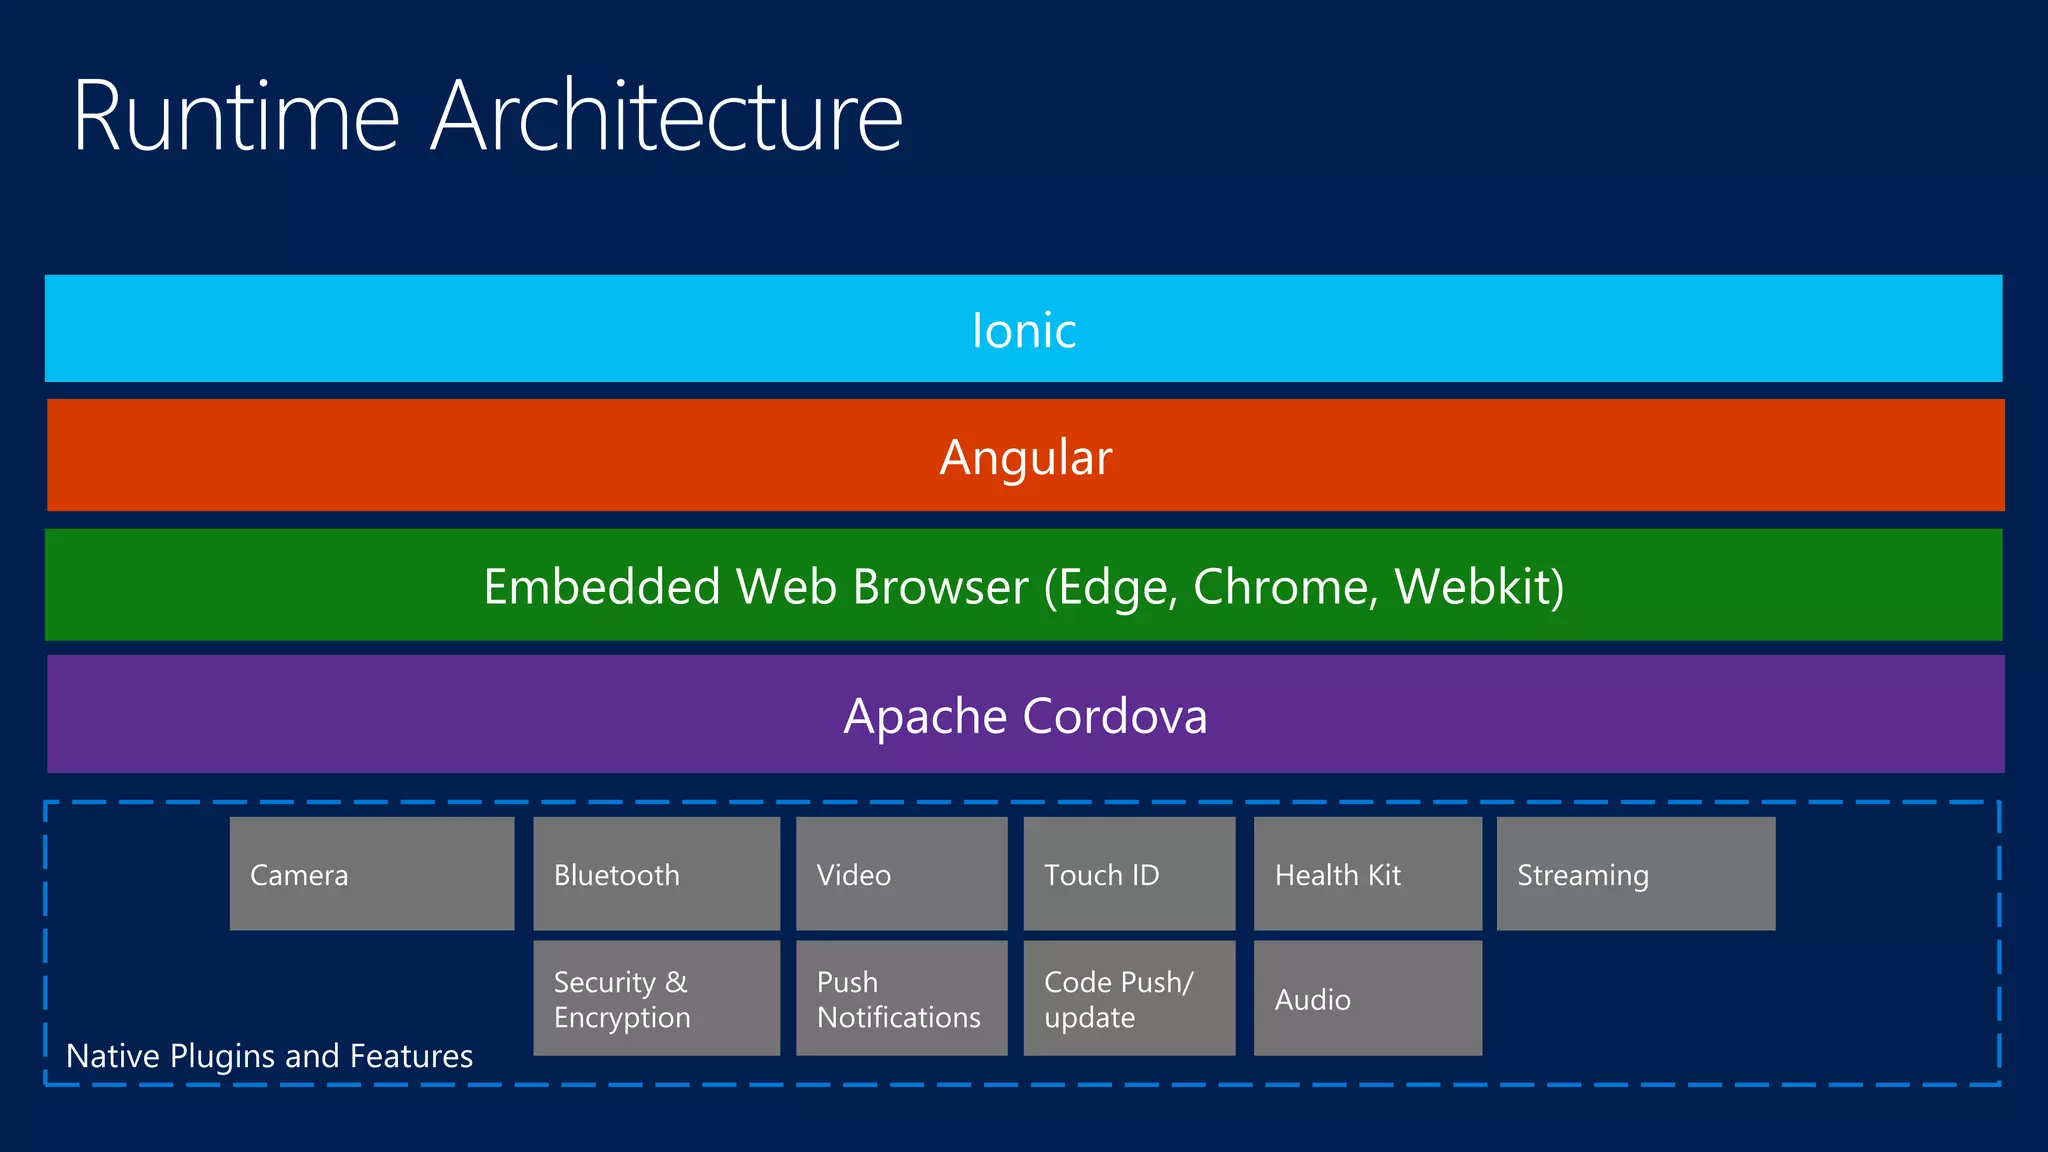Click the Native Plugins and Features label
Screen dimensions: 2048x1152
coord(269,1056)
